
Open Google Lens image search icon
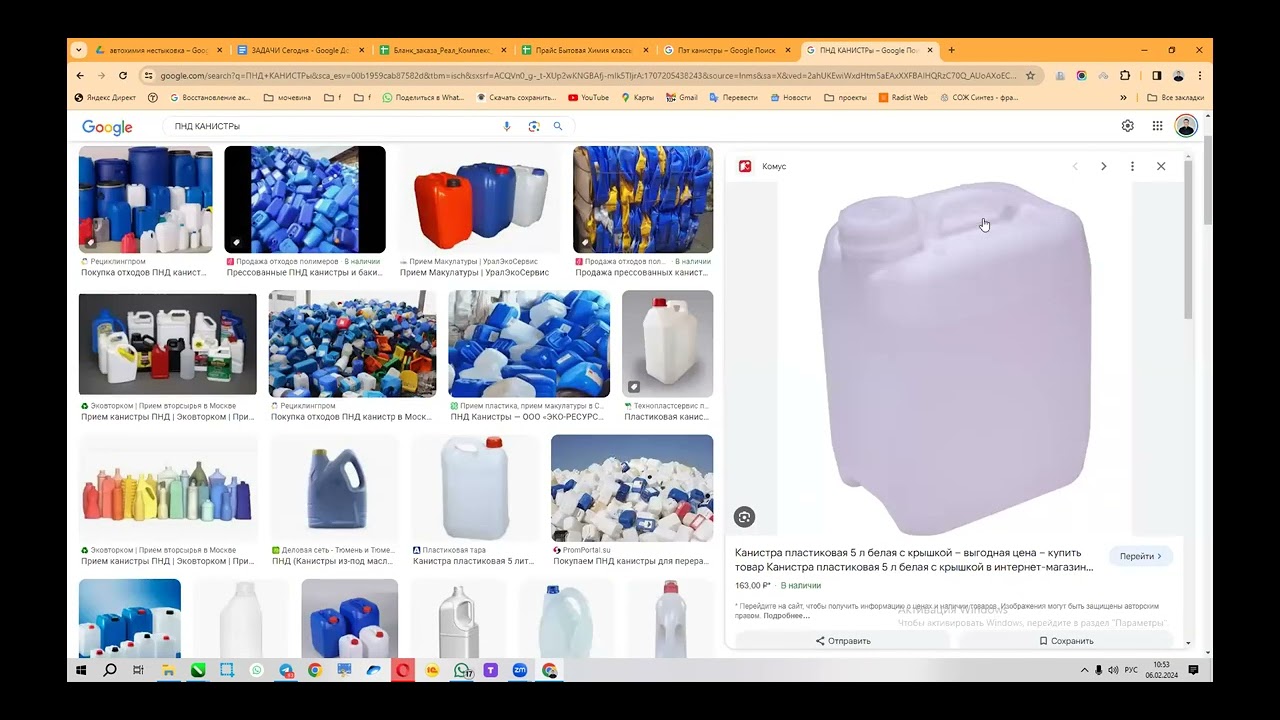[533, 126]
